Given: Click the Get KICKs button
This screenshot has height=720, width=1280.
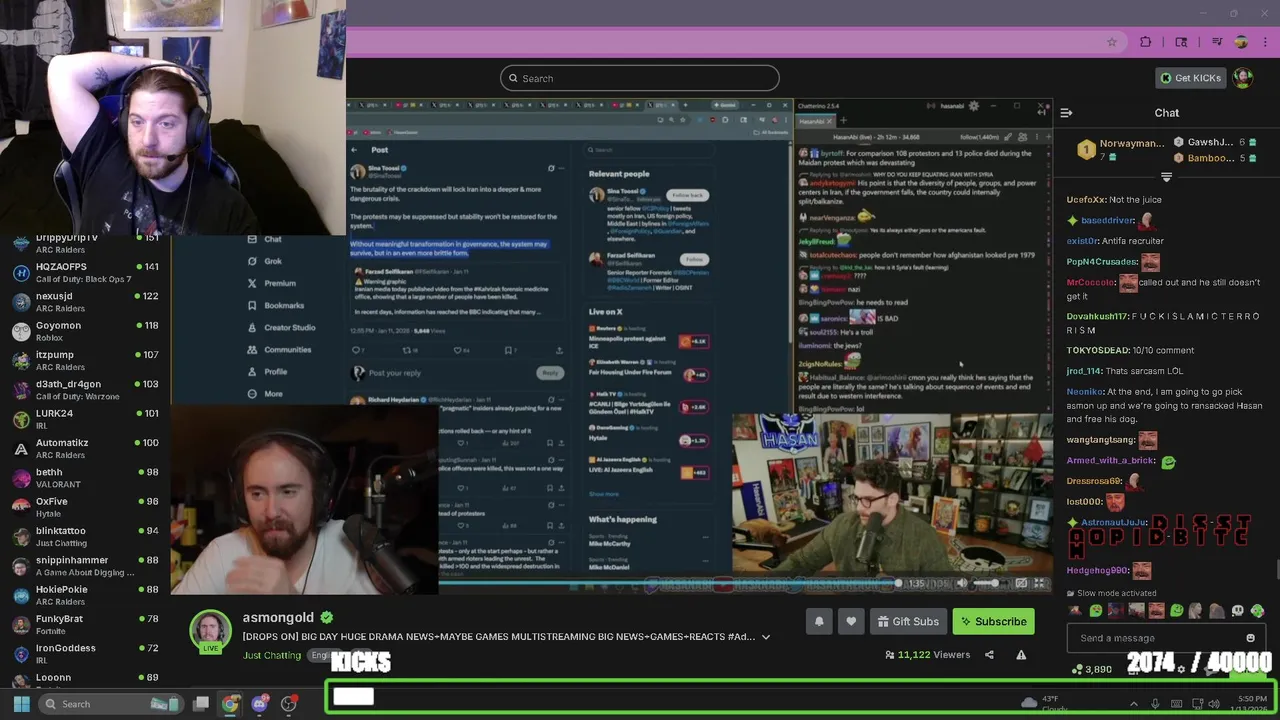Looking at the screenshot, I should (1190, 78).
